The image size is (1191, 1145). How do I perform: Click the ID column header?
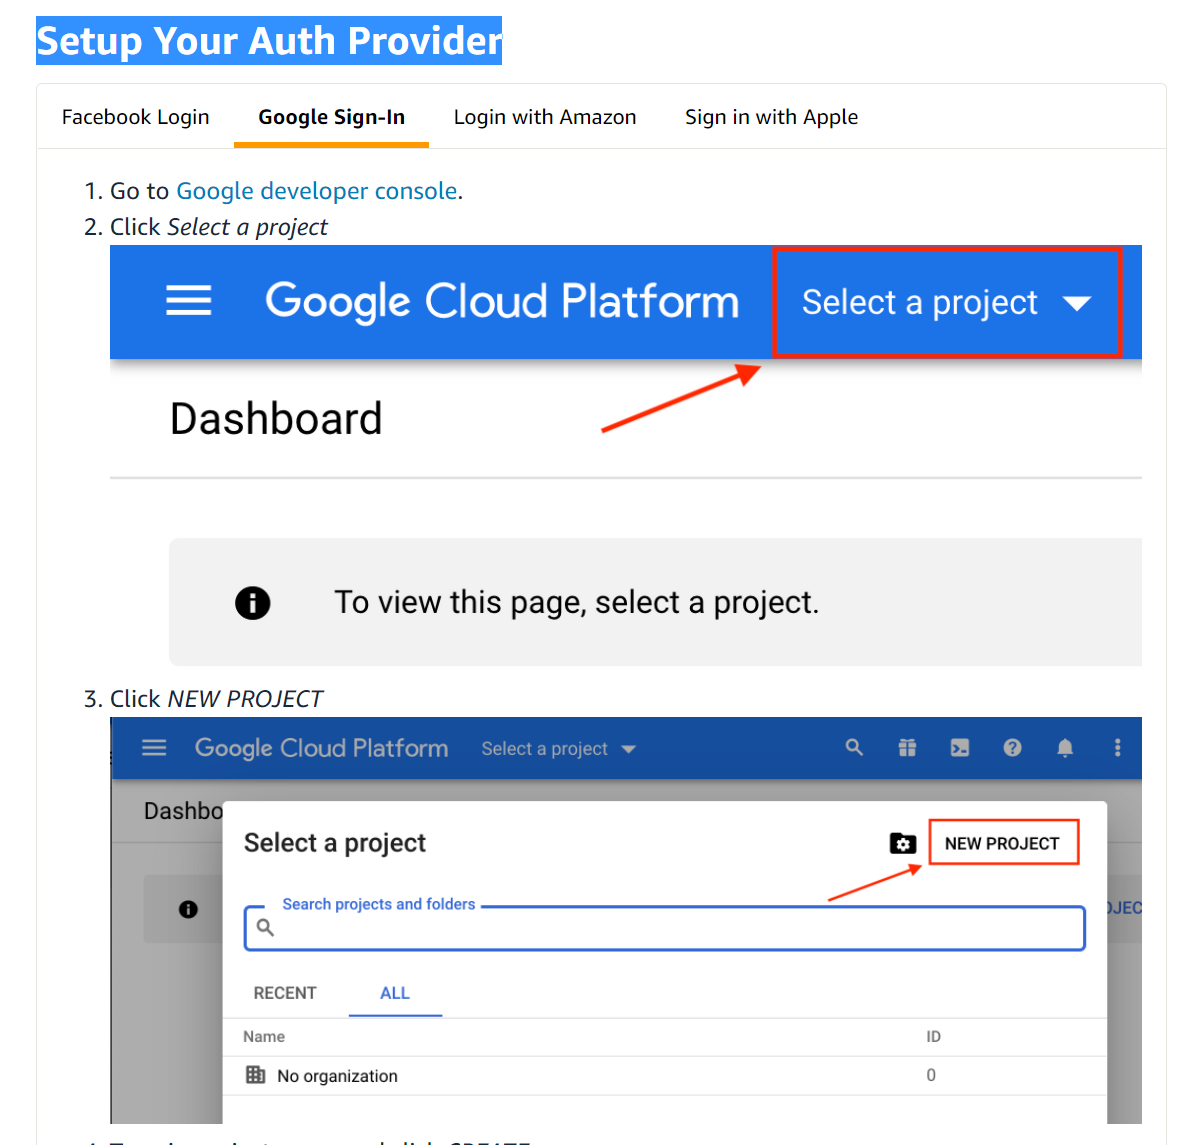click(x=933, y=1036)
